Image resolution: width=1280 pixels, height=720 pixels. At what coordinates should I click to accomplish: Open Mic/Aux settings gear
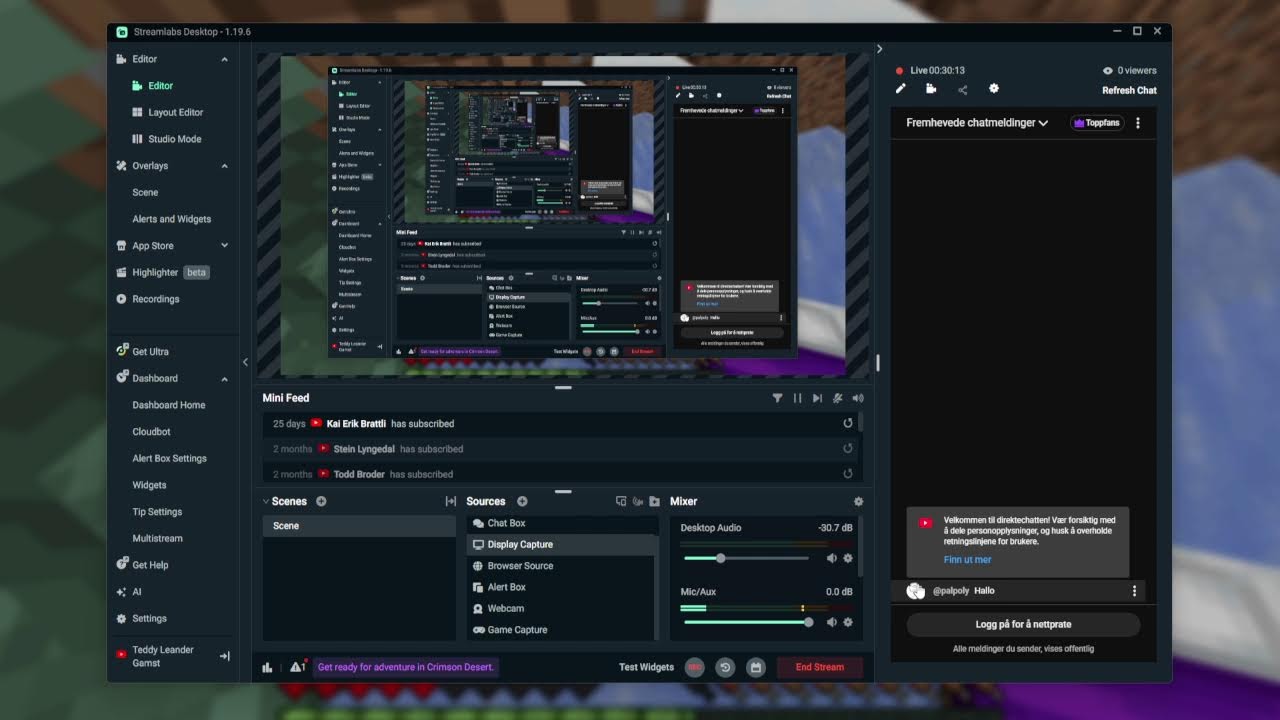point(848,622)
